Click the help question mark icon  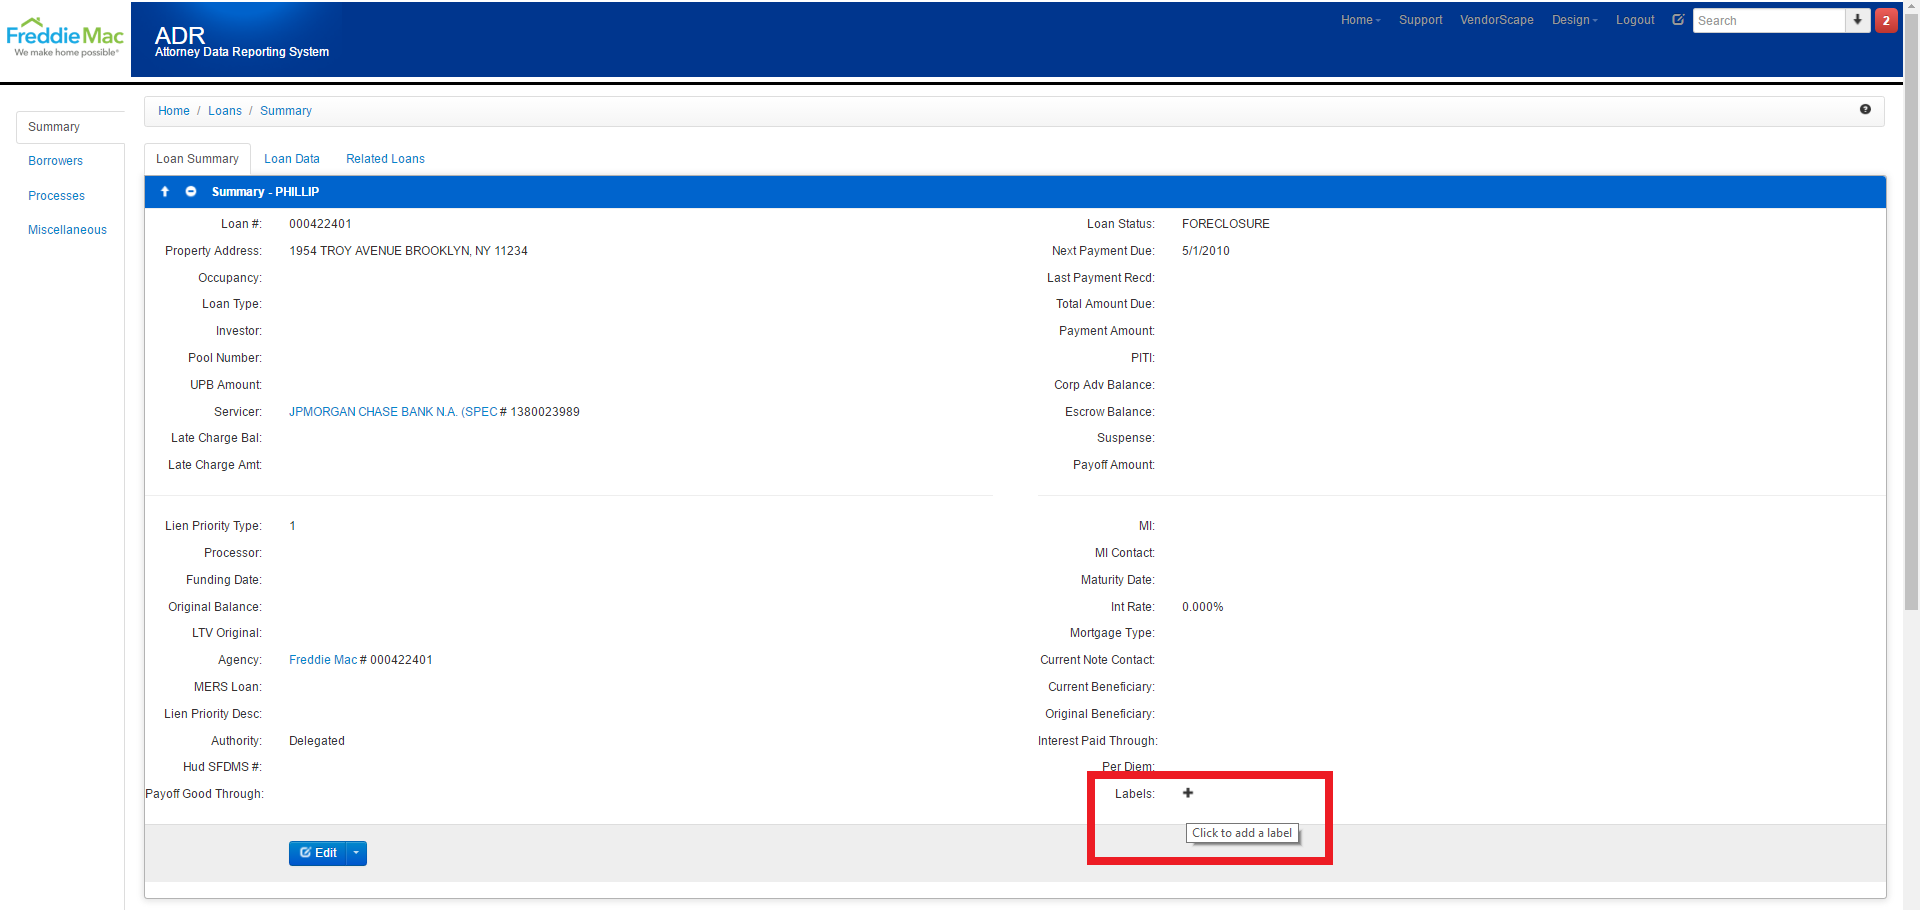click(1865, 110)
